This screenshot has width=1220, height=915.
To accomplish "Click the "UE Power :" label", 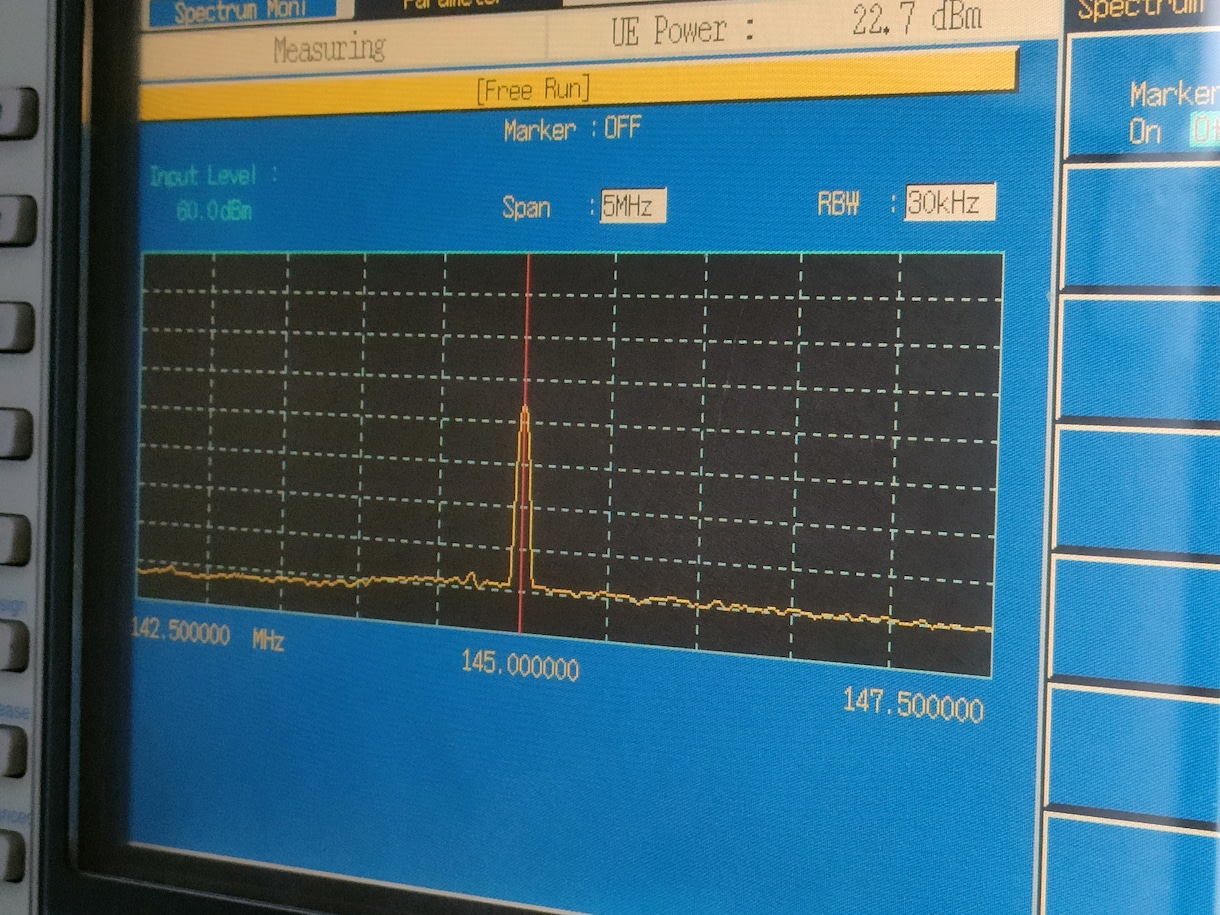I will 682,32.
